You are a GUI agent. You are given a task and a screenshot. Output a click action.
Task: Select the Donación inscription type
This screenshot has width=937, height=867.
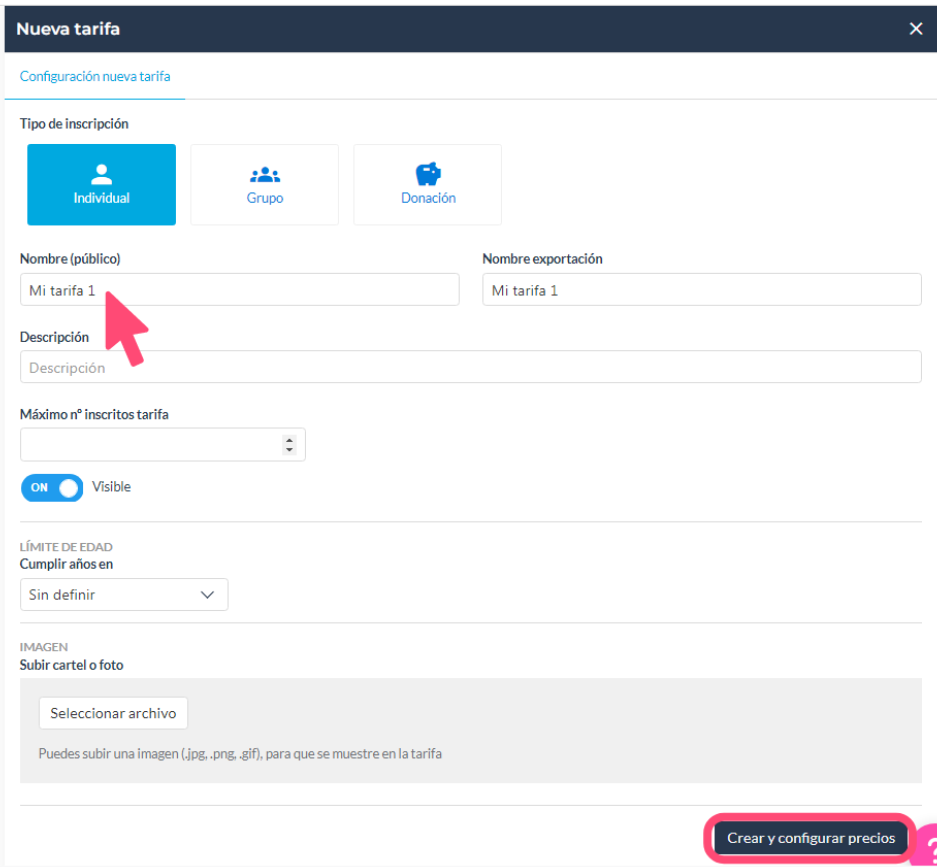(x=428, y=185)
